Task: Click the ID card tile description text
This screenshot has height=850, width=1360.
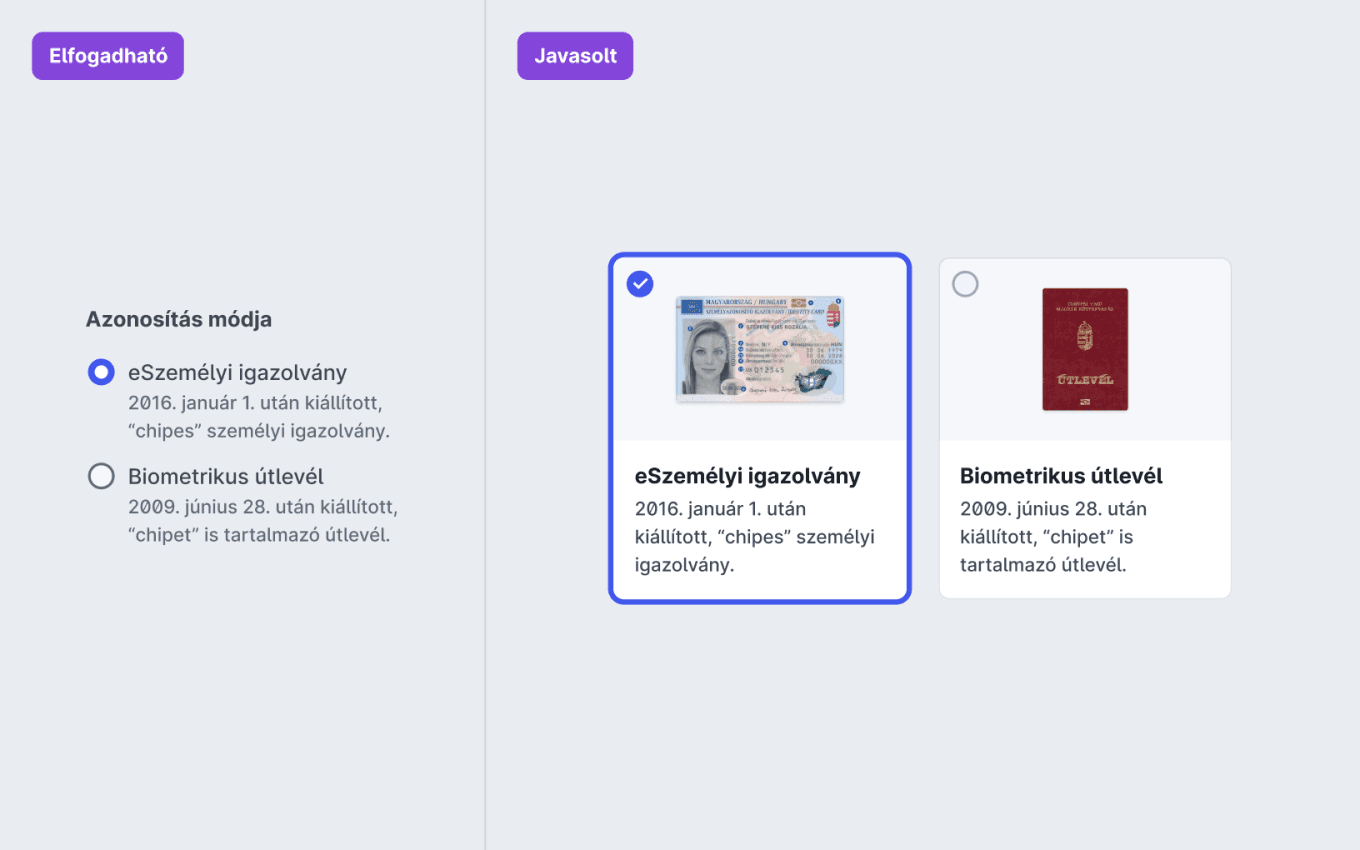Action: tap(755, 537)
